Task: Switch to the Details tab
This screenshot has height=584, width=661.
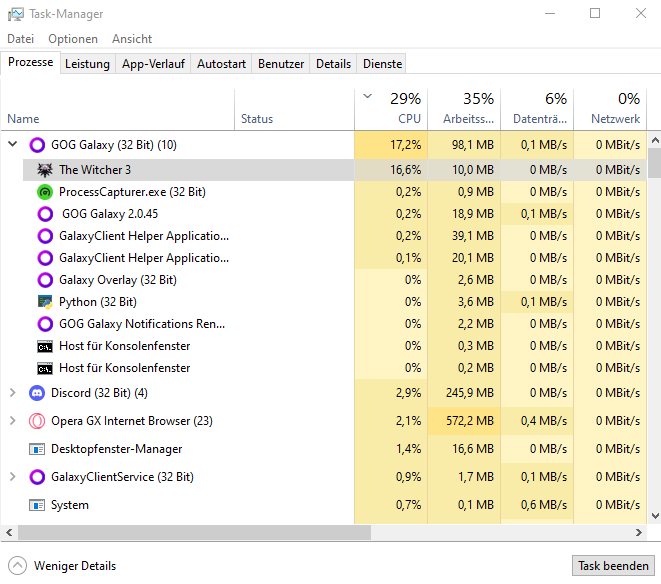Action: pos(333,64)
